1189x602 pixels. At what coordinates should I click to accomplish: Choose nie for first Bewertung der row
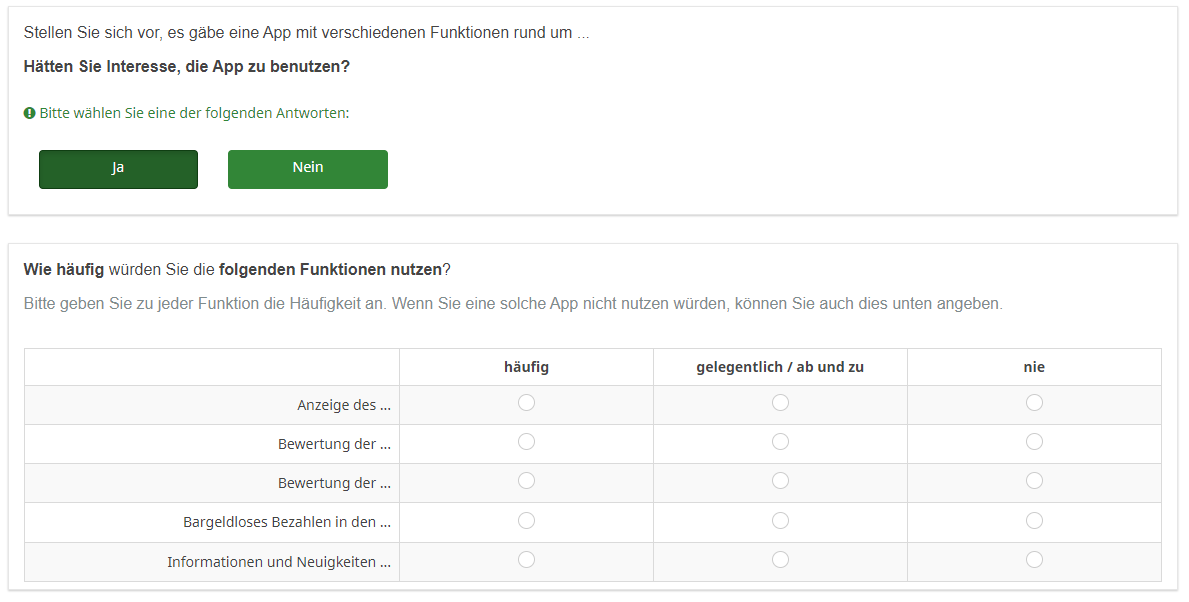[1034, 441]
